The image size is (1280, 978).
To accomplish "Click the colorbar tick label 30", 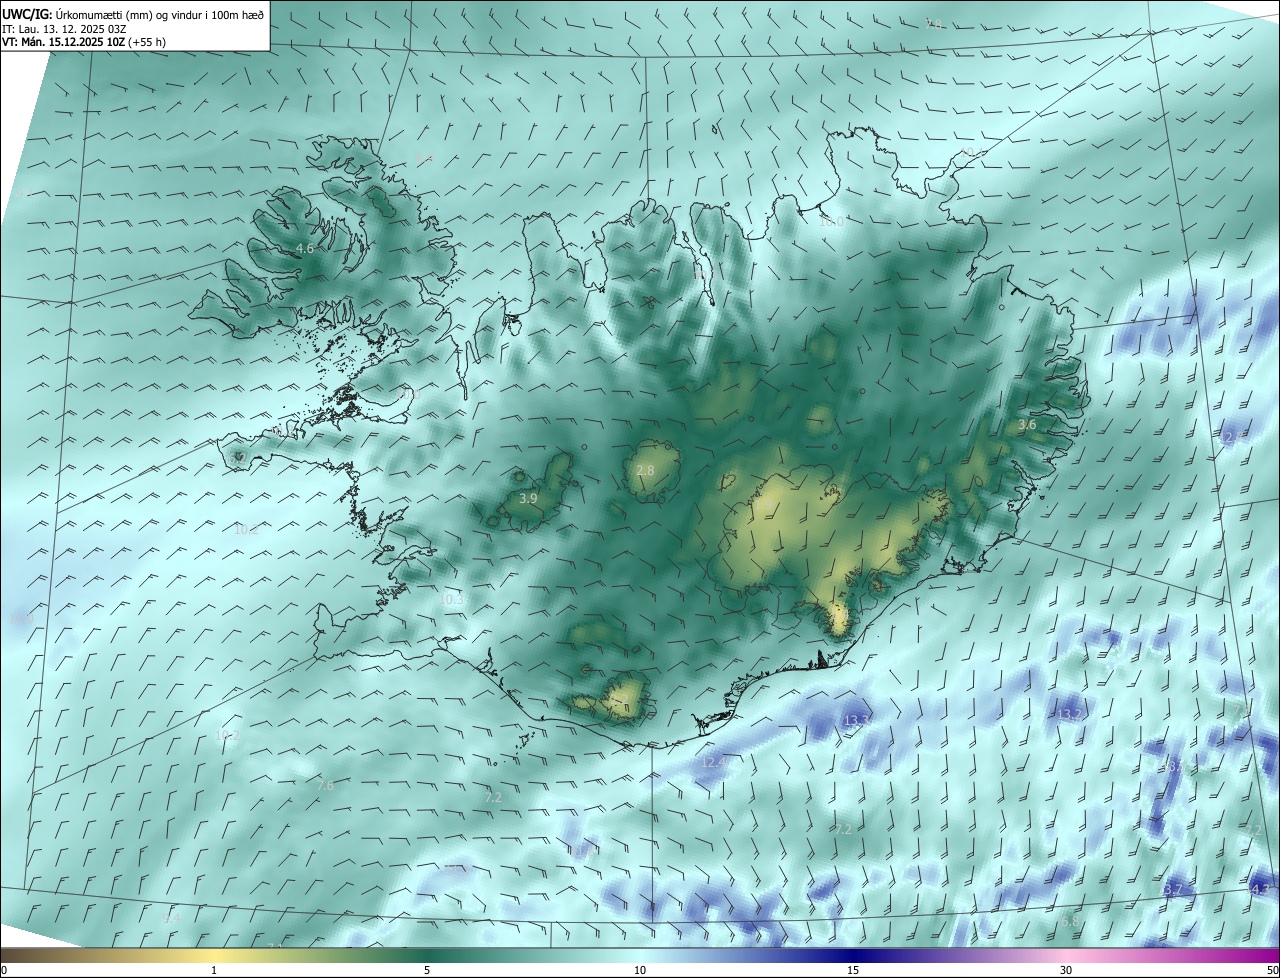I will point(1066,971).
